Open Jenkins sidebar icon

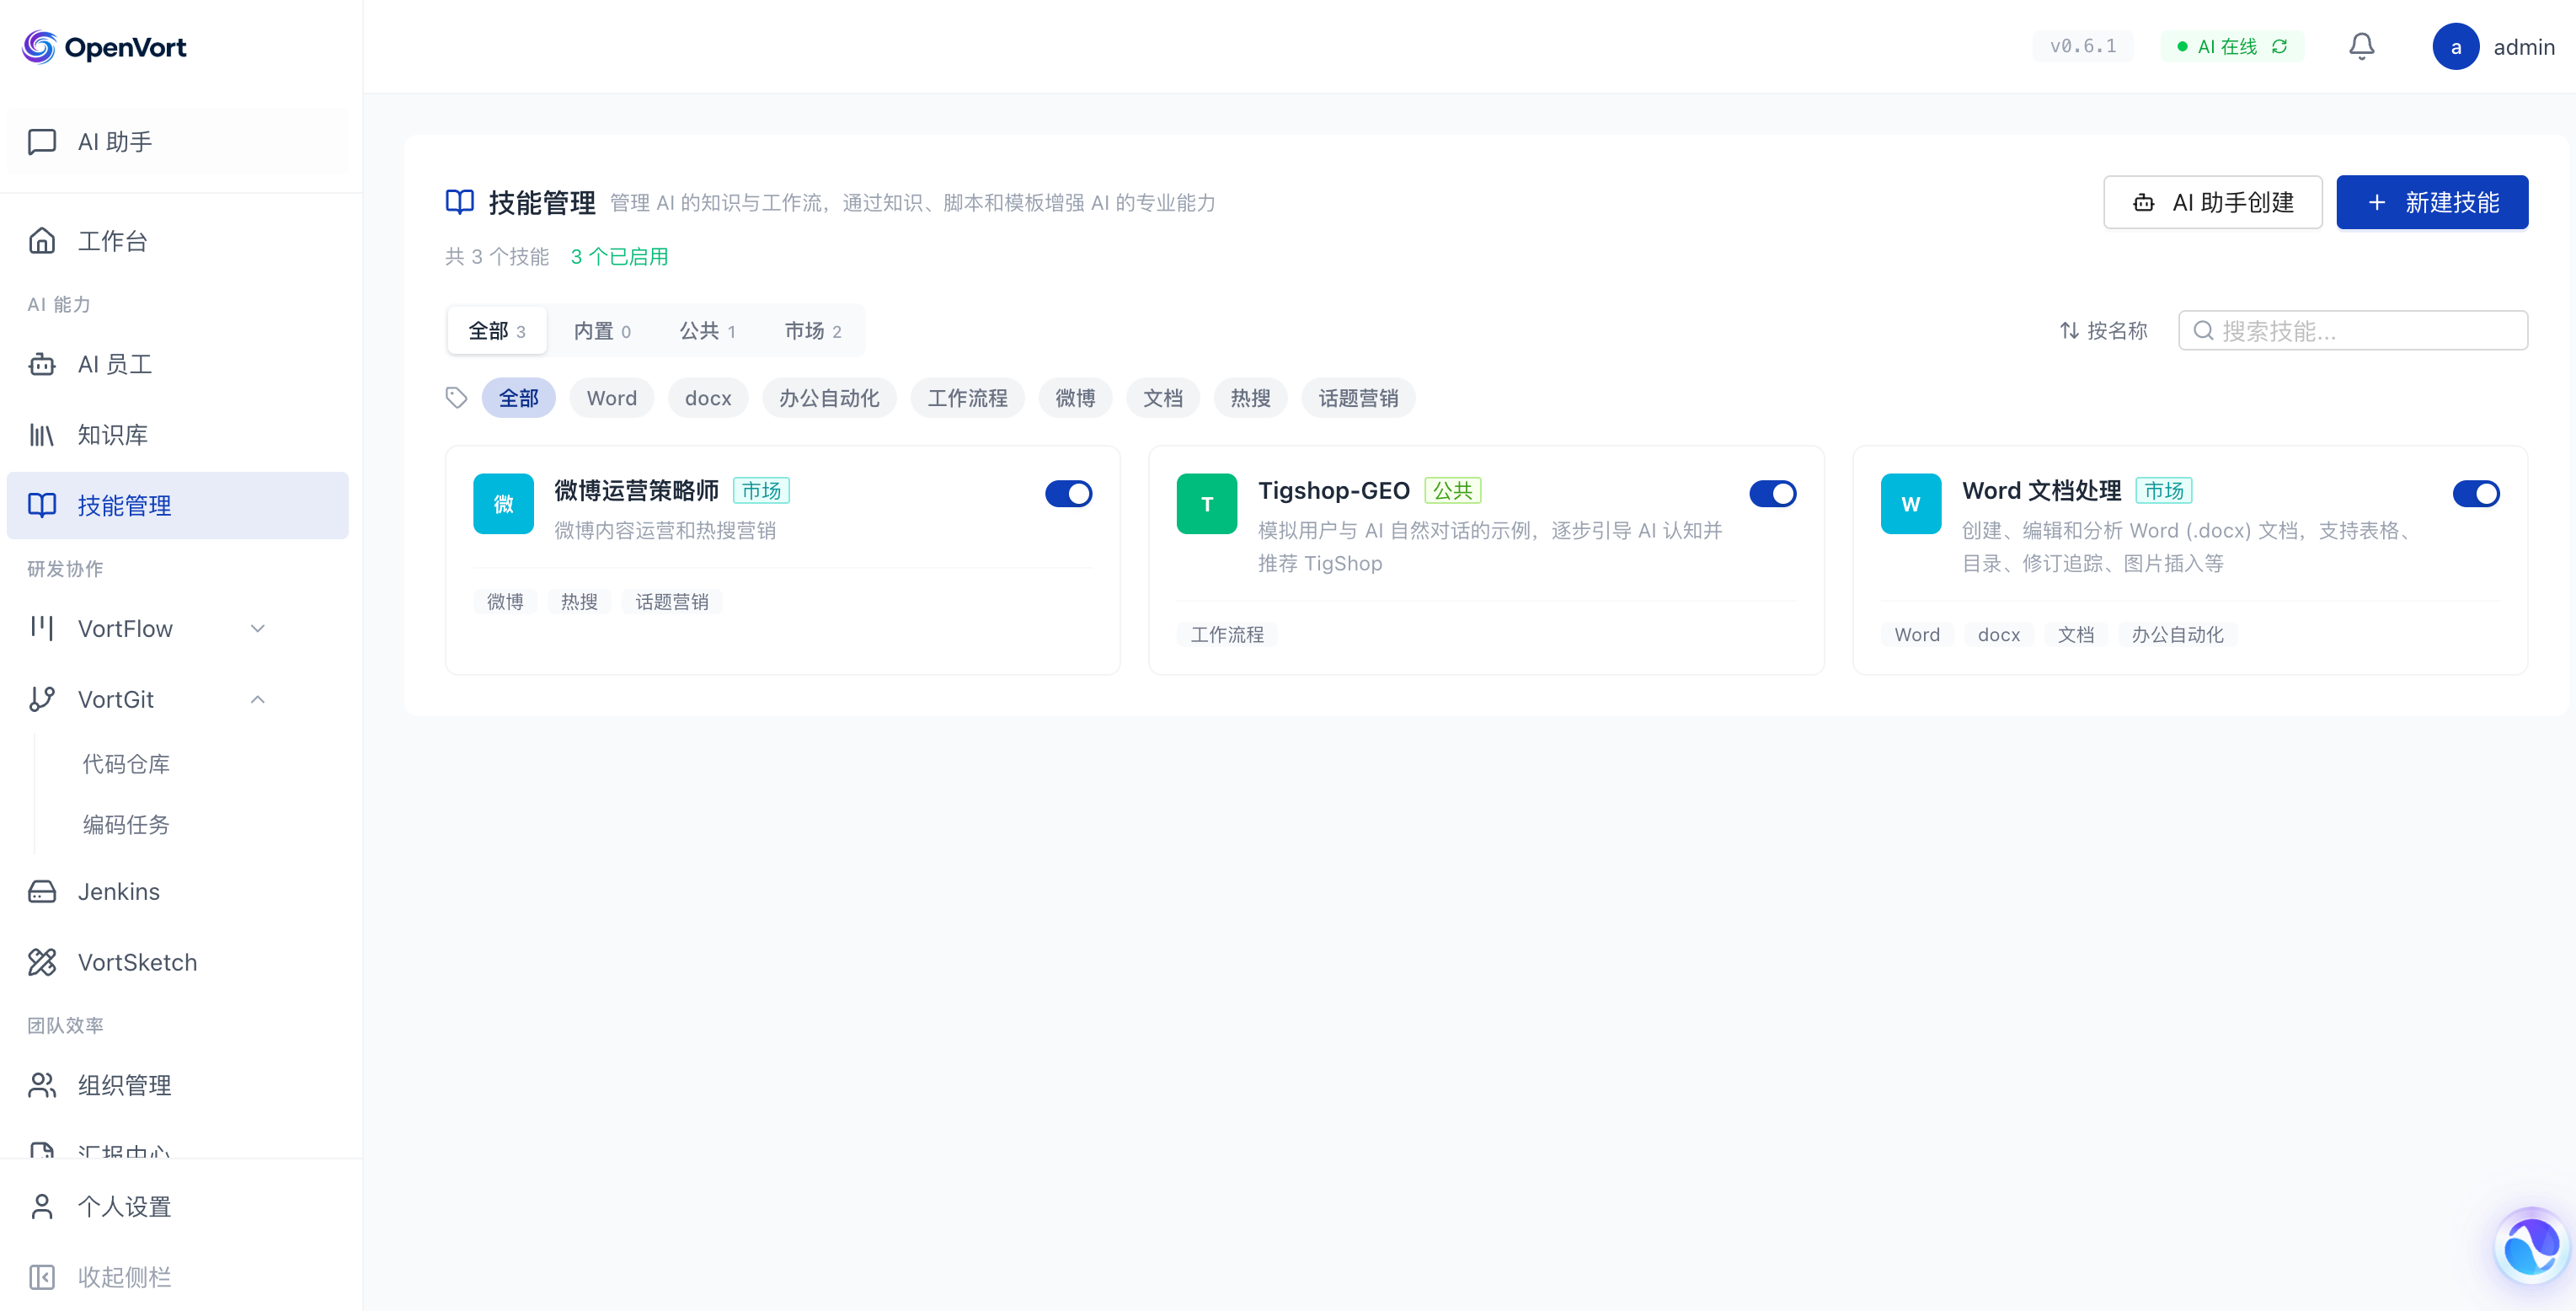point(42,891)
